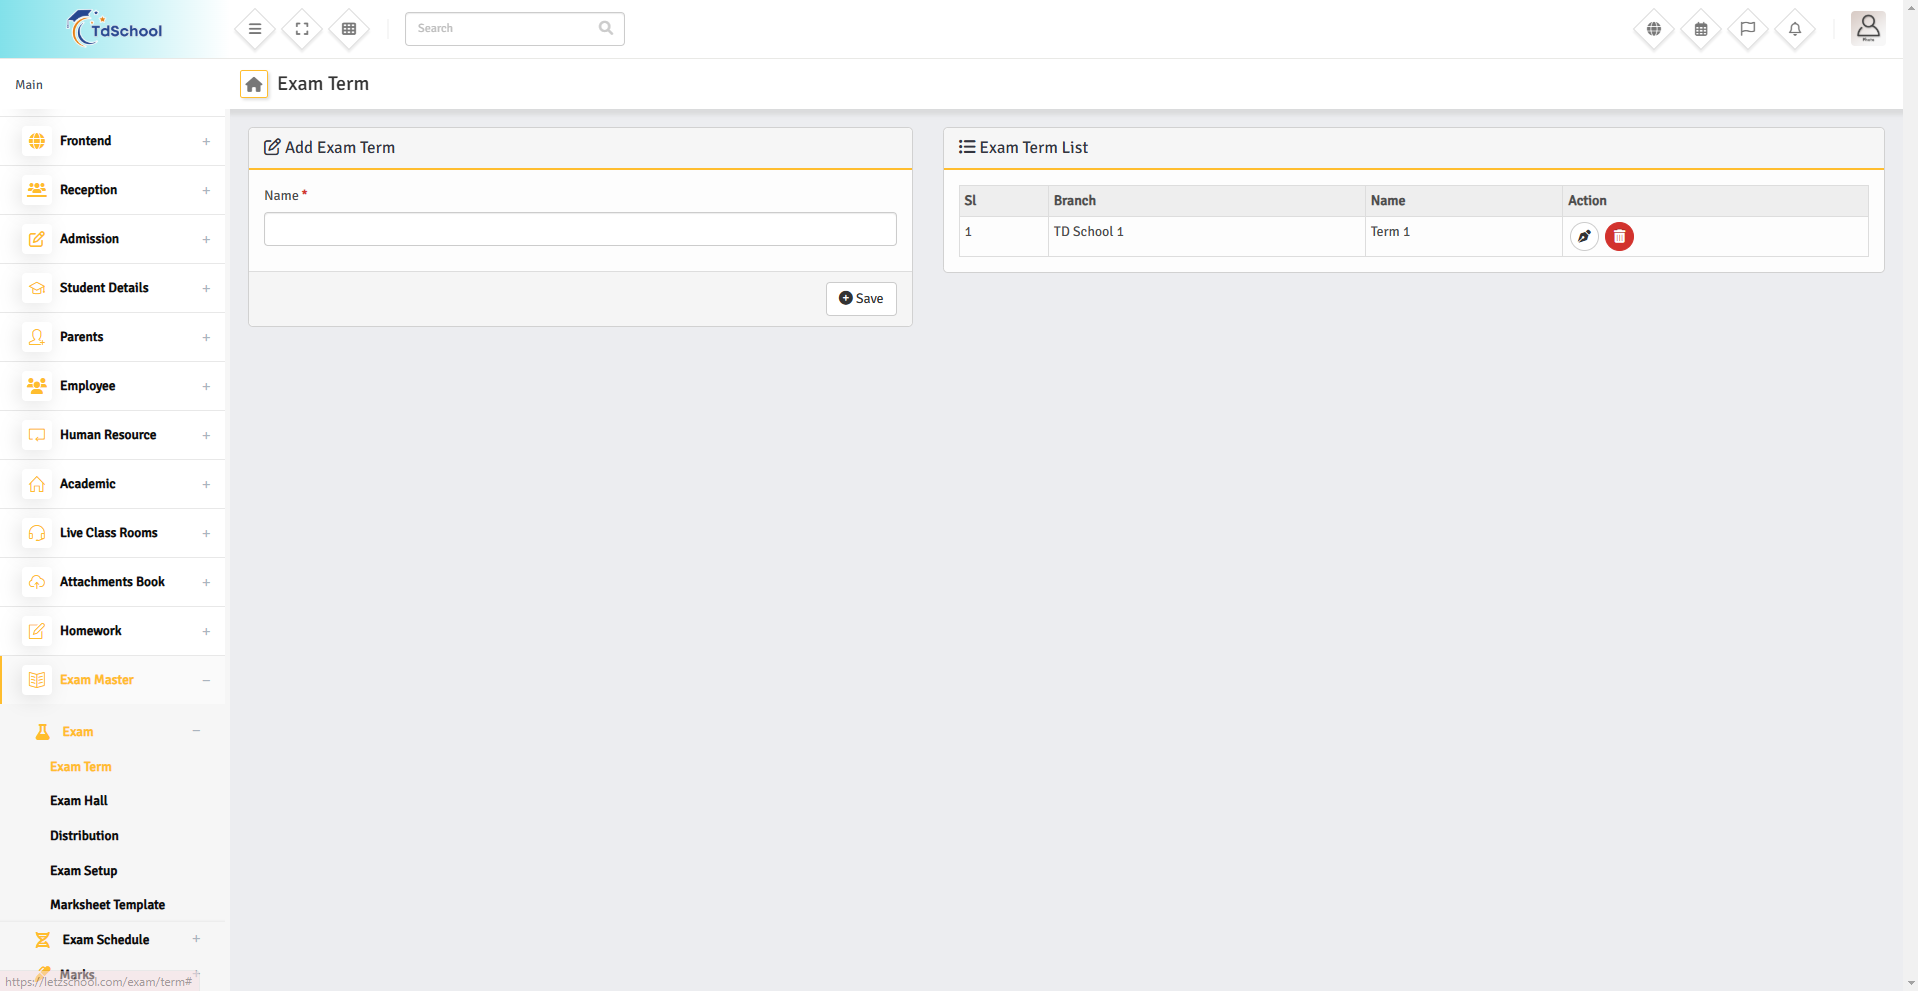
Task: Click the exam term Name input field
Action: [580, 229]
